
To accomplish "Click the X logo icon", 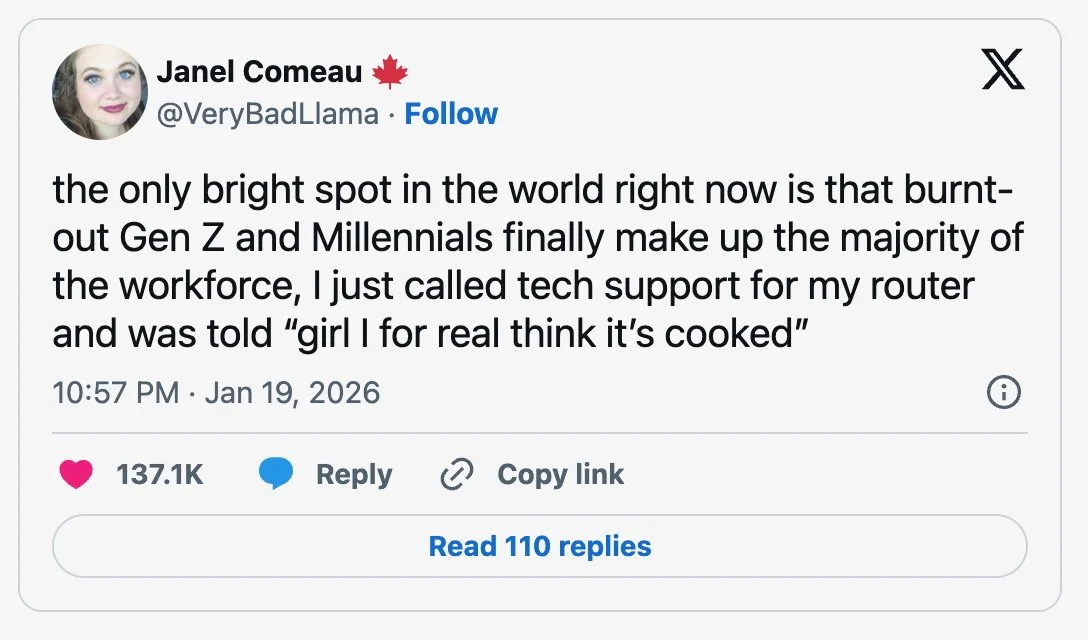I will (1002, 72).
